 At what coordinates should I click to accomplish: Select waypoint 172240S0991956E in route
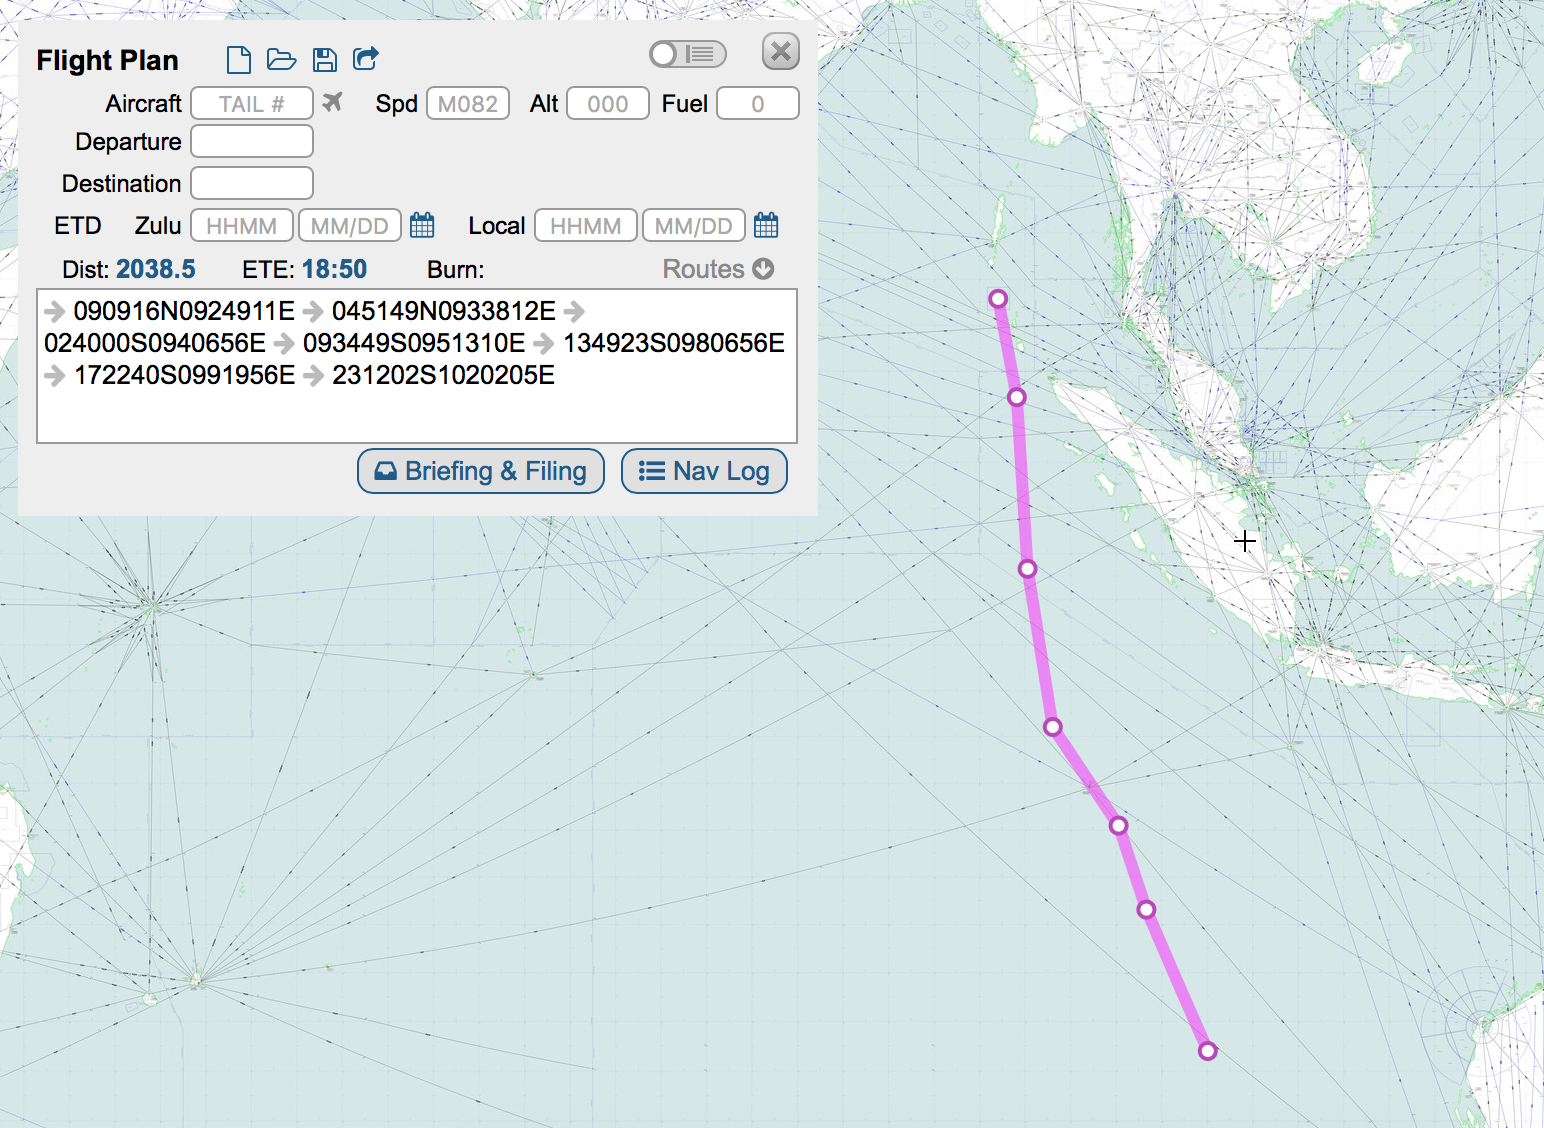(185, 375)
